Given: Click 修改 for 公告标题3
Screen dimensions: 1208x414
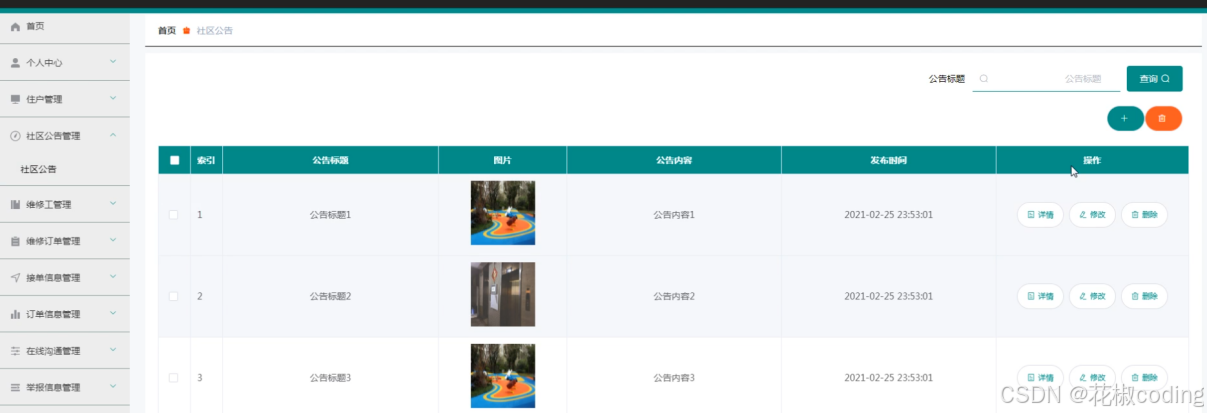Looking at the screenshot, I should (x=1092, y=377).
